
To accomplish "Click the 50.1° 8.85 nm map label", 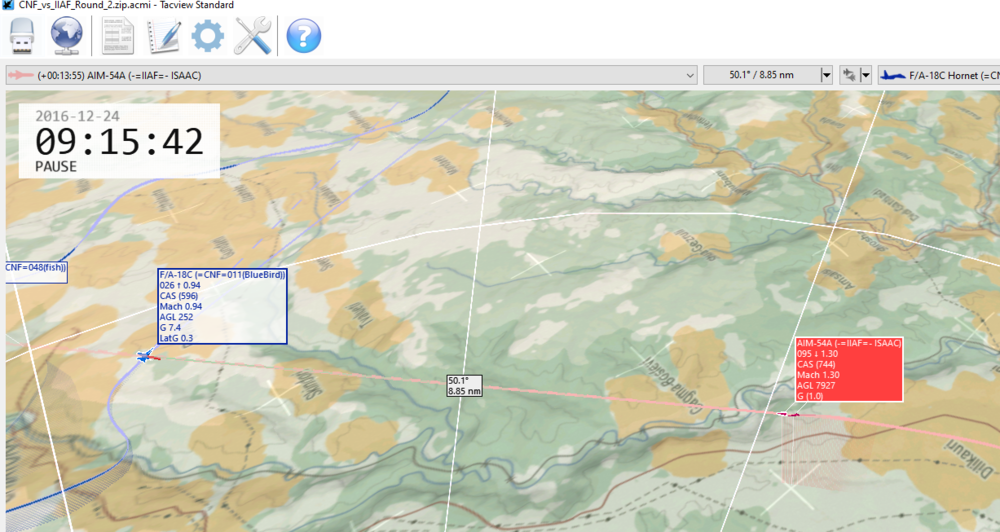I will pos(464,386).
